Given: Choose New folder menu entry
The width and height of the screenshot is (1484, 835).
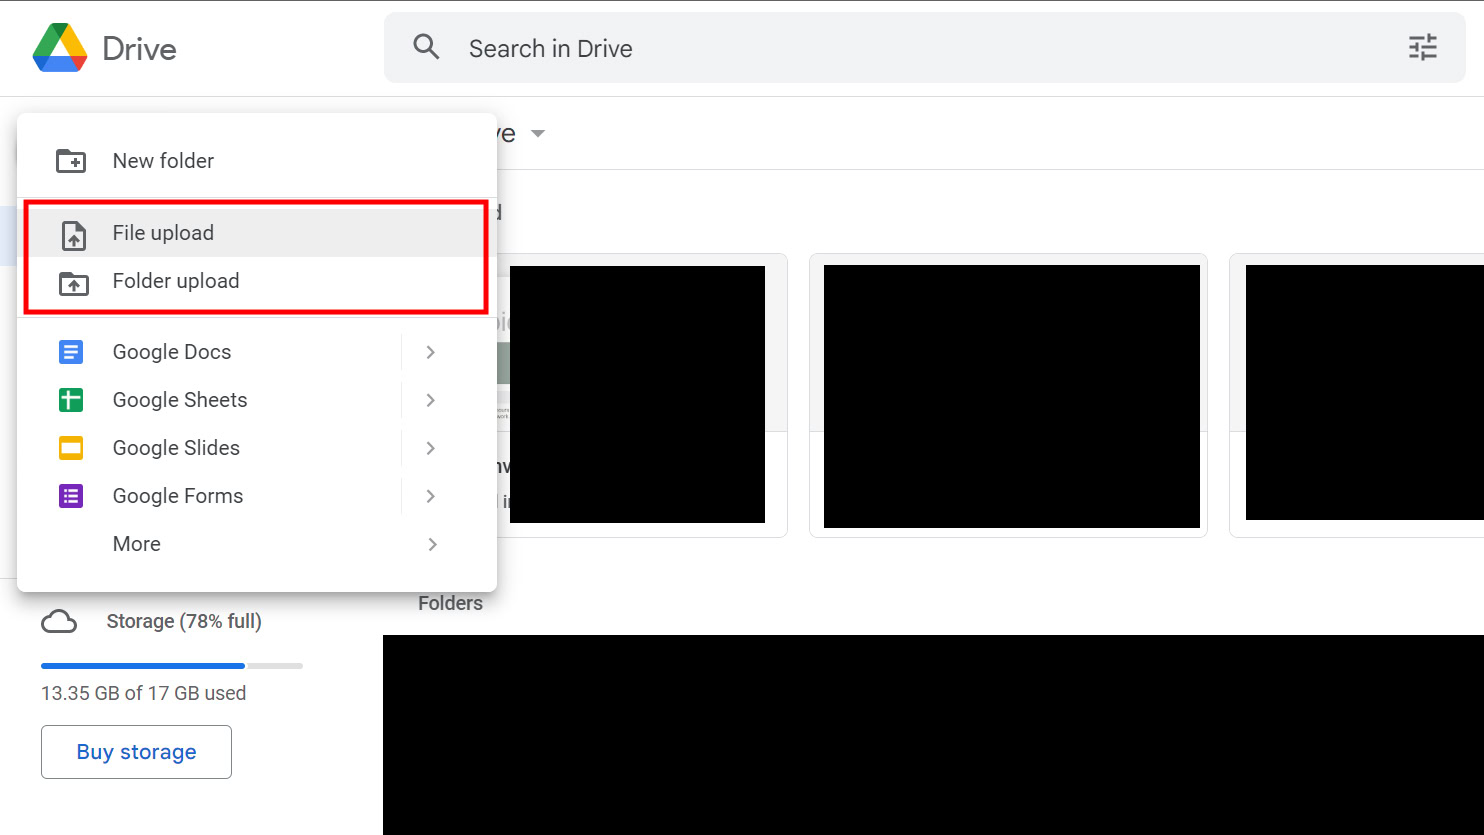Looking at the screenshot, I should 163,161.
